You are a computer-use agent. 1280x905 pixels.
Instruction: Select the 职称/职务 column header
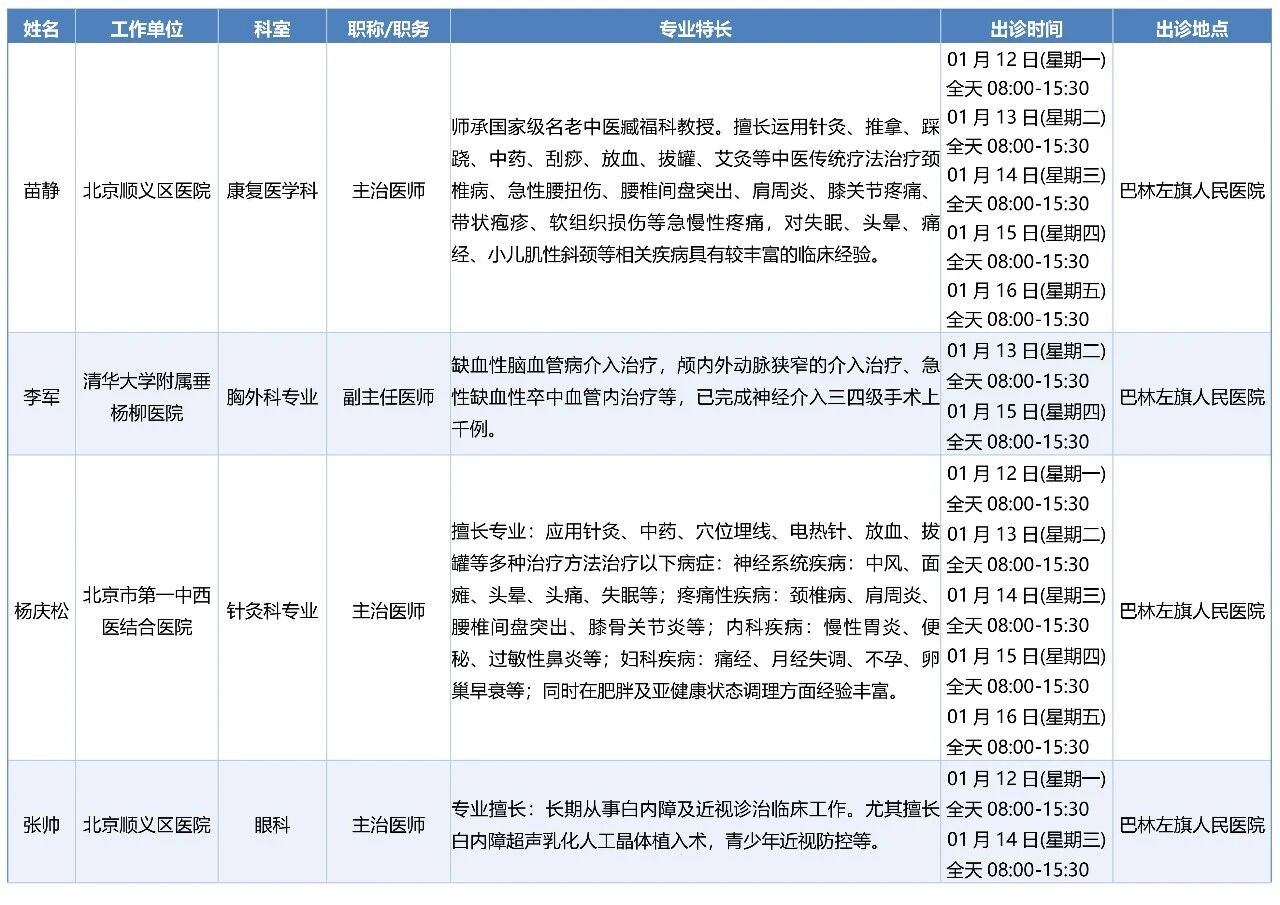pyautogui.click(x=388, y=29)
